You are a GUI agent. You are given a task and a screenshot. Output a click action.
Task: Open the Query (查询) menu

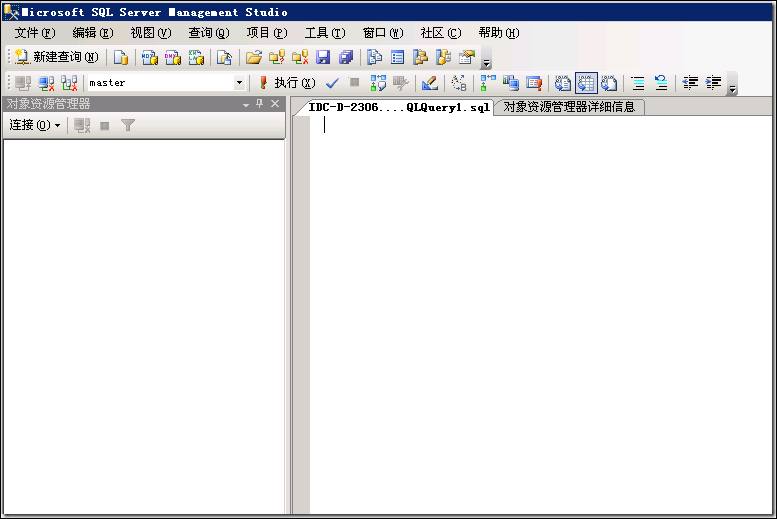209,33
